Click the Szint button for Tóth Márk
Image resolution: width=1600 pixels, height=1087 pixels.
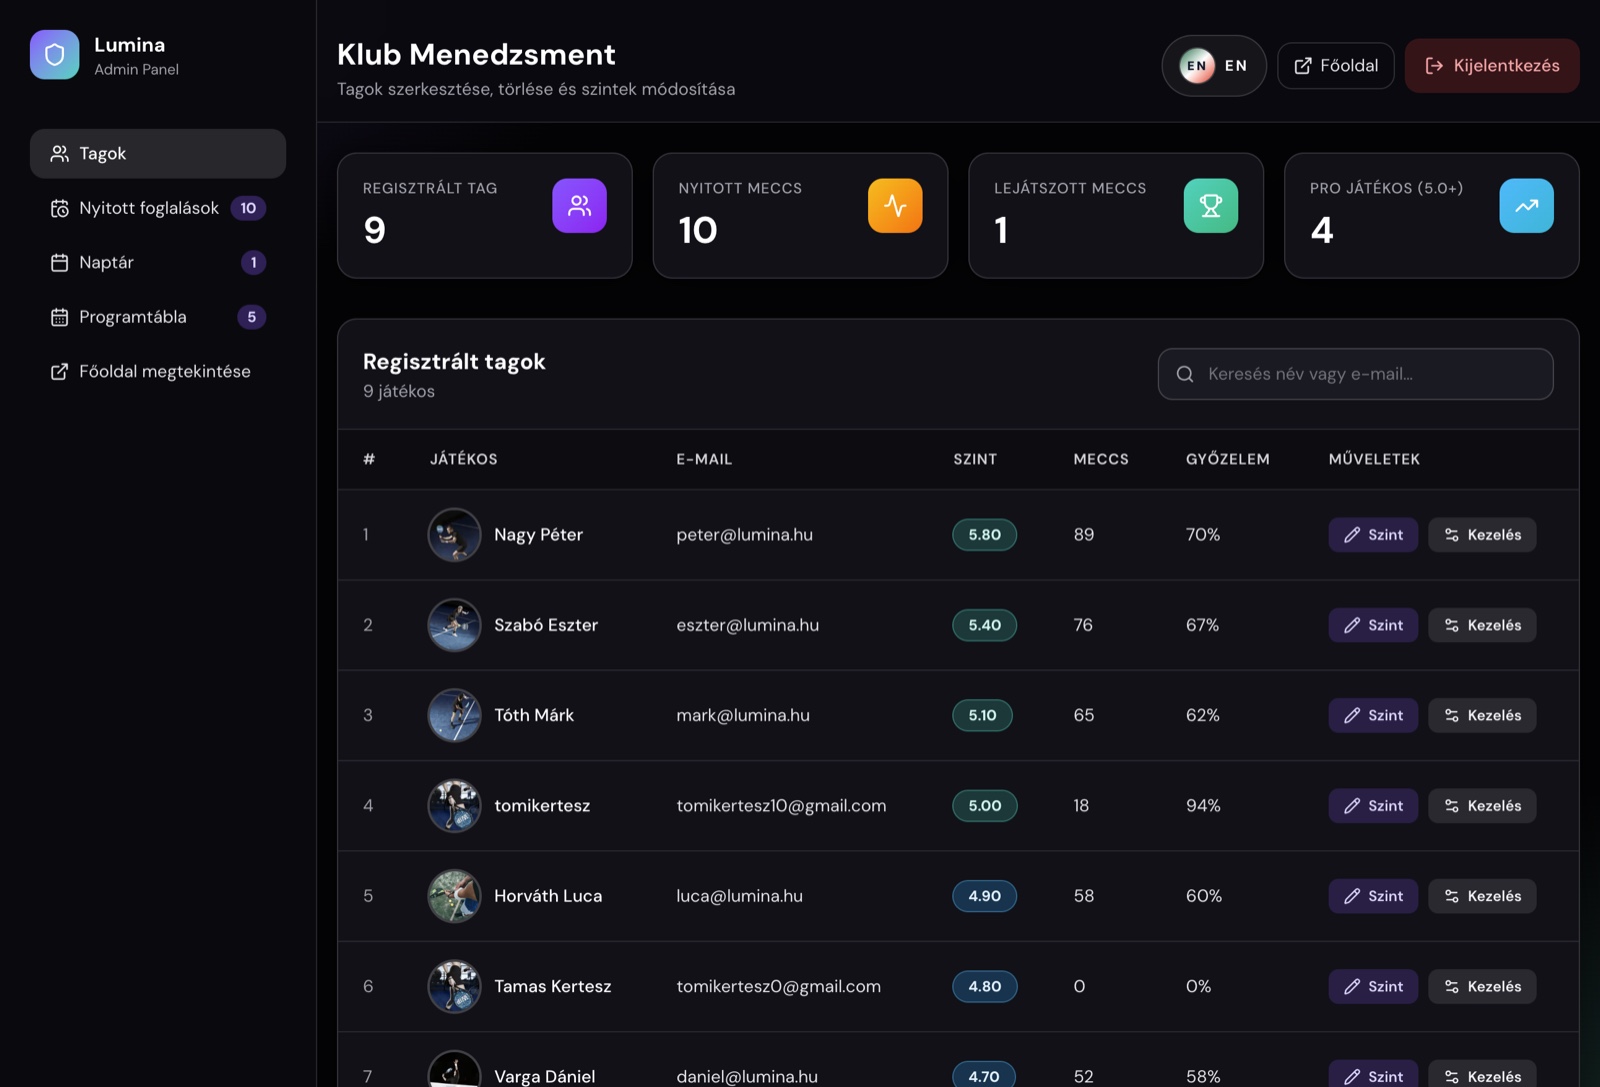click(1373, 715)
